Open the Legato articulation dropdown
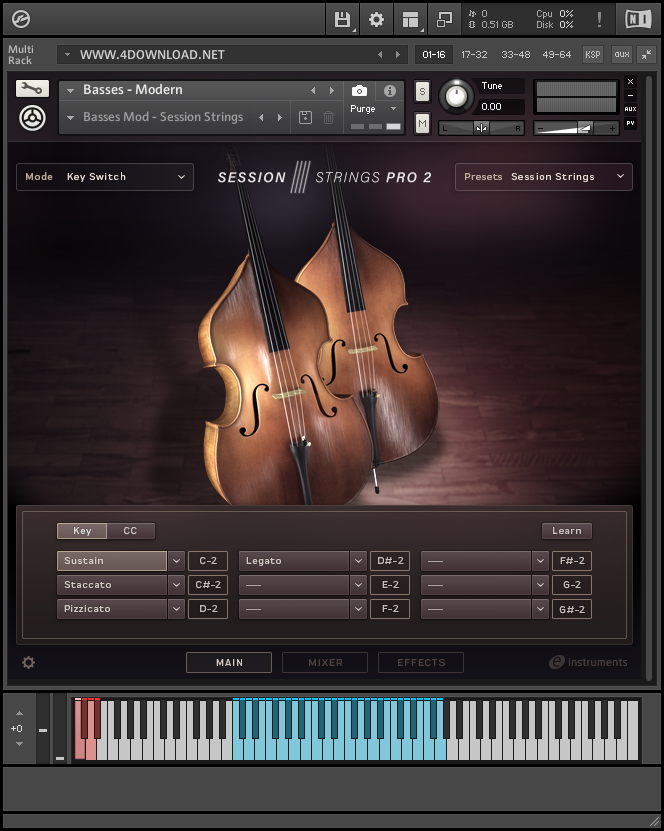 [358, 561]
